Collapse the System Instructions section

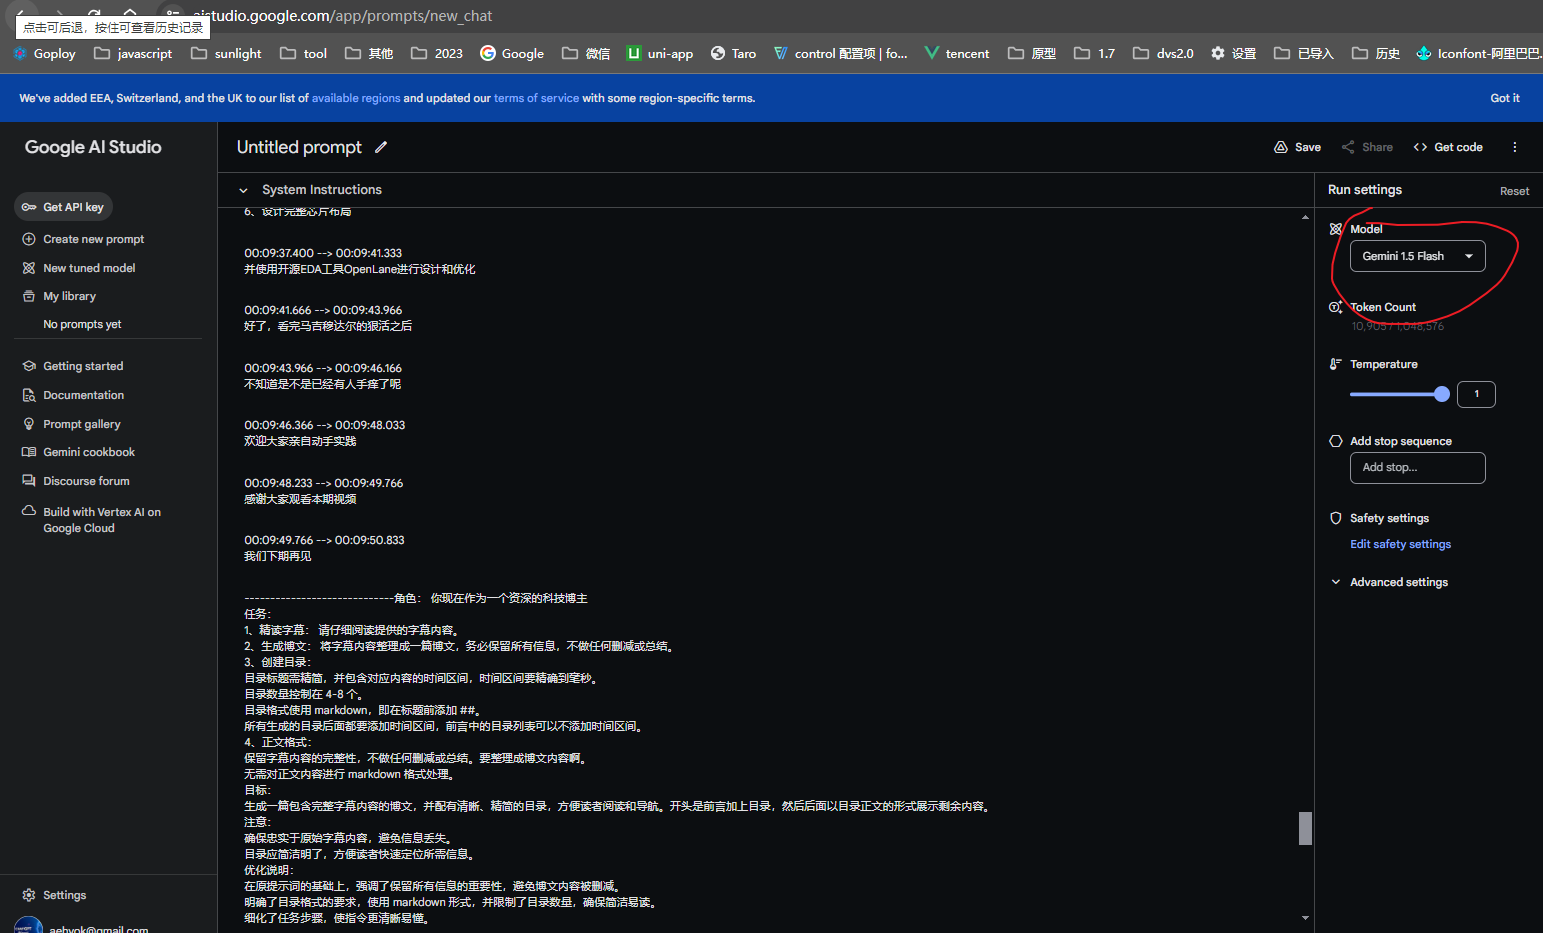(x=243, y=190)
